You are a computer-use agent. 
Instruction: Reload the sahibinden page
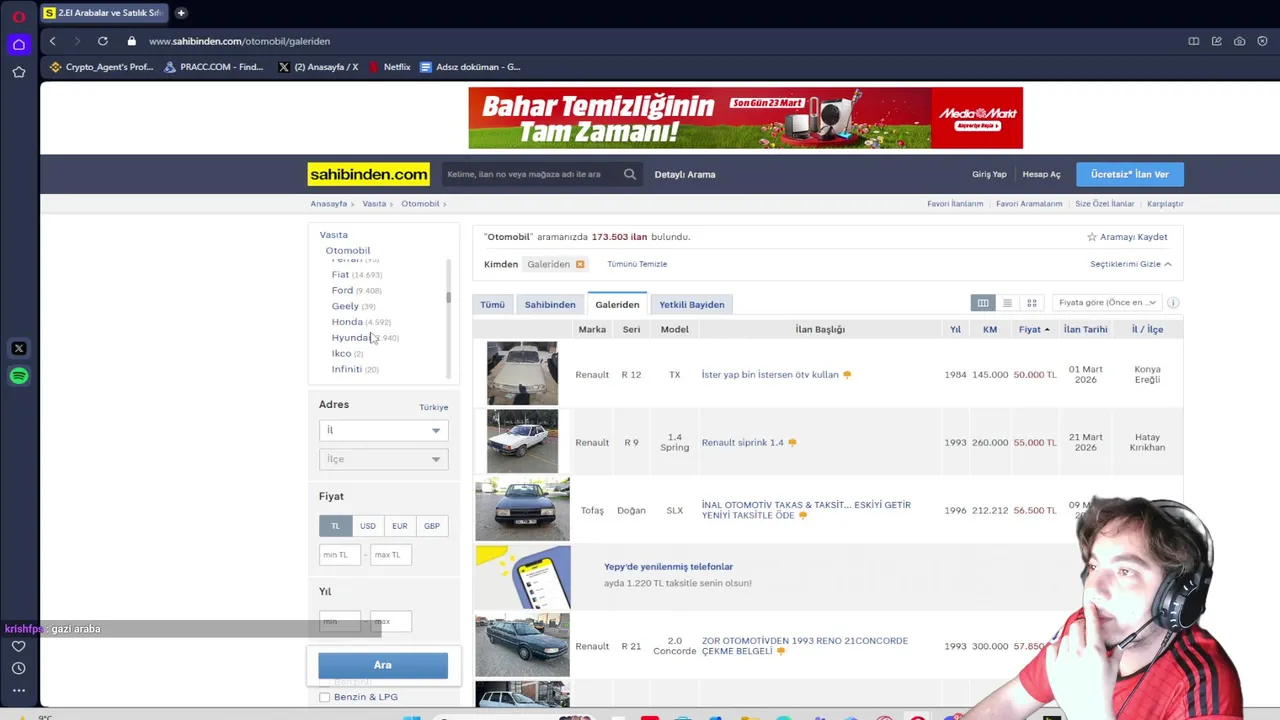click(102, 41)
